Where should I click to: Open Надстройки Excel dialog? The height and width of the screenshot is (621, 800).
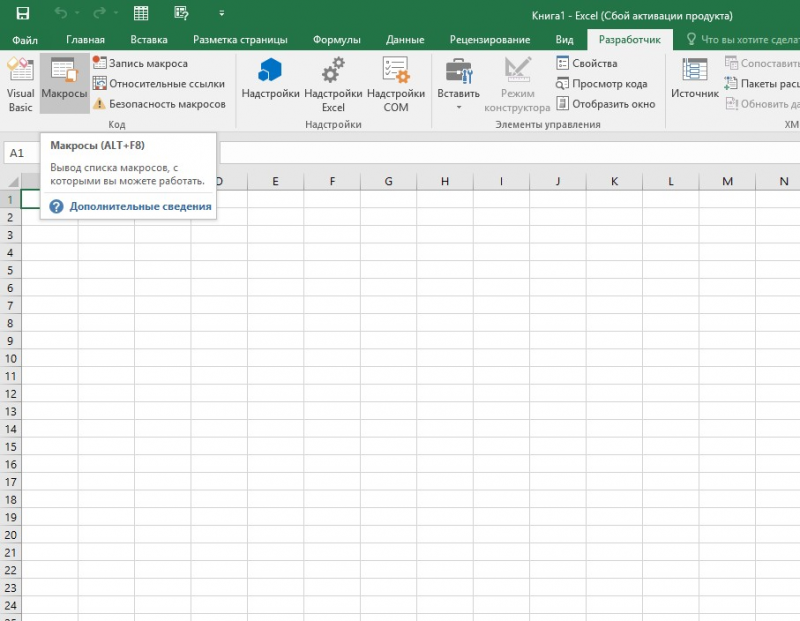[333, 84]
